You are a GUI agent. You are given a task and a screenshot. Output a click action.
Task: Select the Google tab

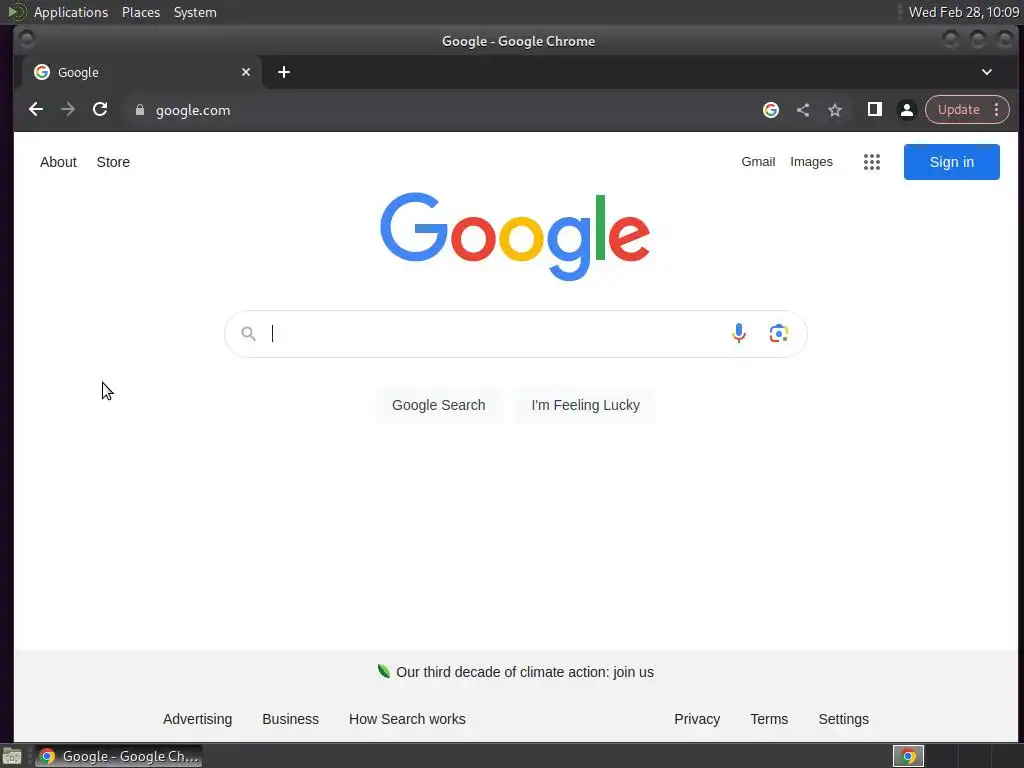(x=142, y=72)
